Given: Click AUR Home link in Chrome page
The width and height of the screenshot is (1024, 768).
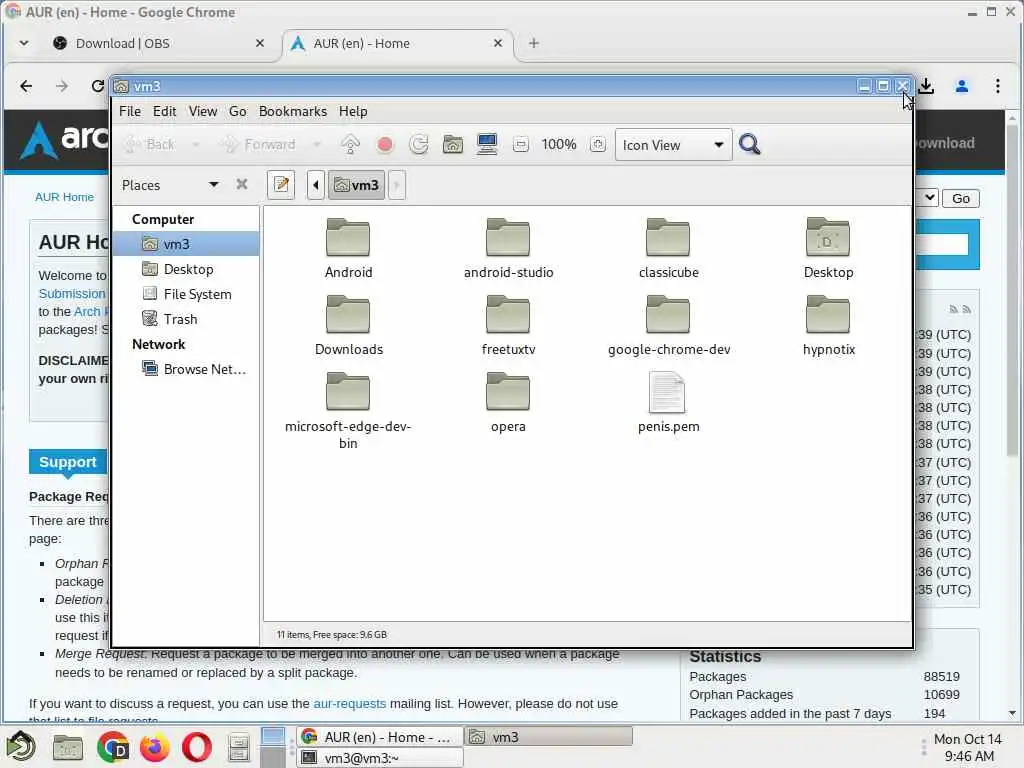Looking at the screenshot, I should (x=64, y=197).
